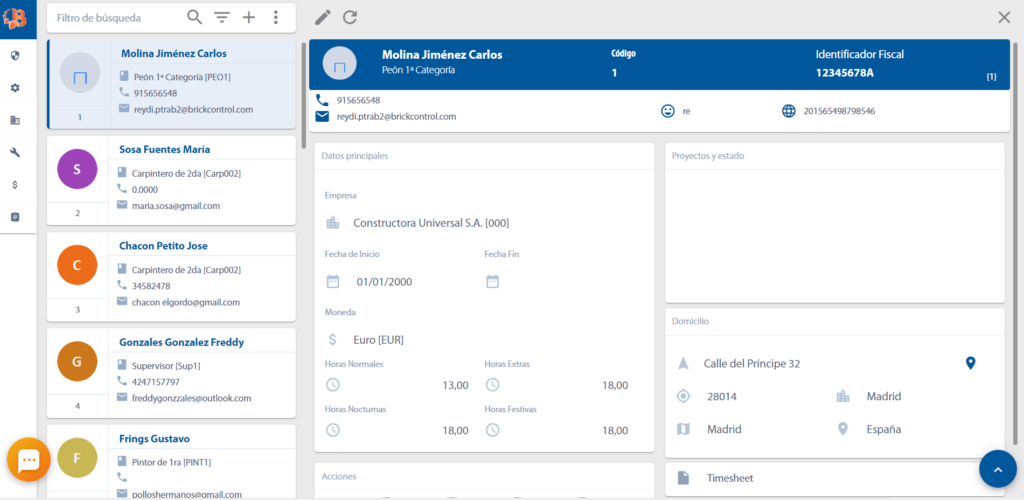Open the wrench tools sidebar item
1024x500 pixels.
[15, 152]
